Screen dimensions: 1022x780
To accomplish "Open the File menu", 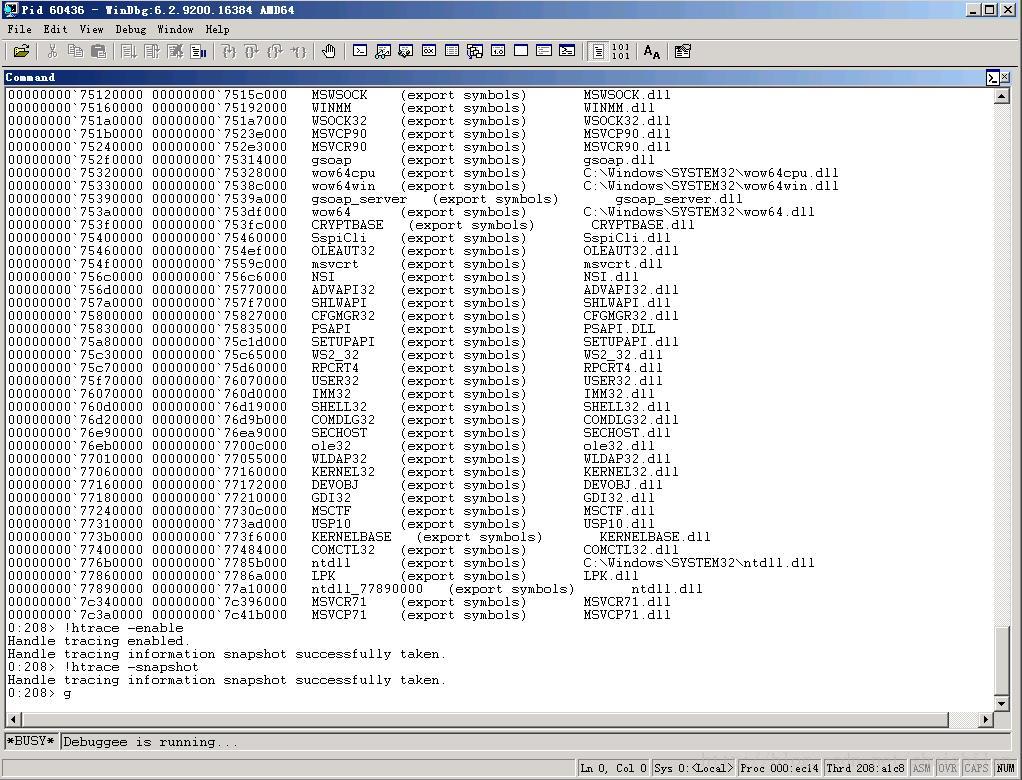I will tap(19, 29).
